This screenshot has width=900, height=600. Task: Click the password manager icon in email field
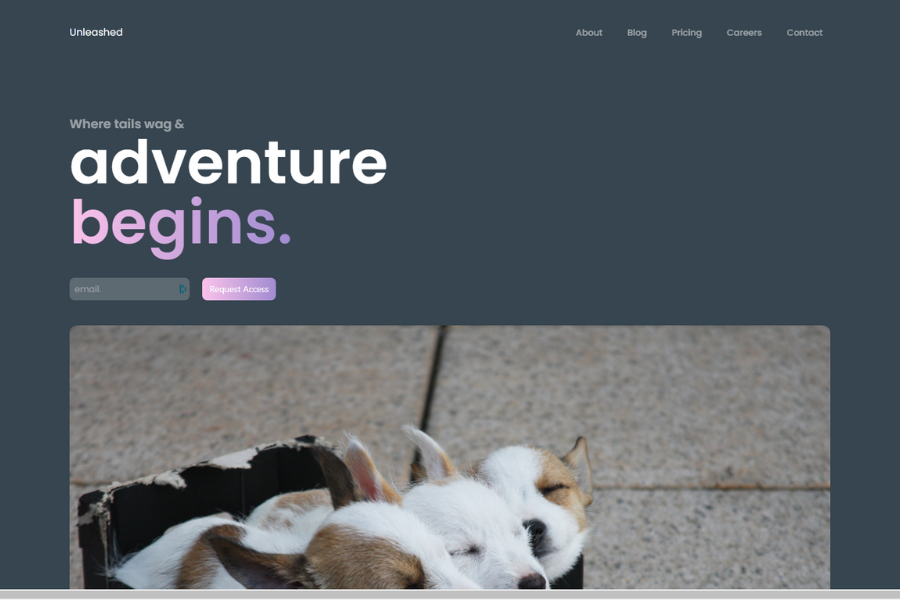[183, 289]
